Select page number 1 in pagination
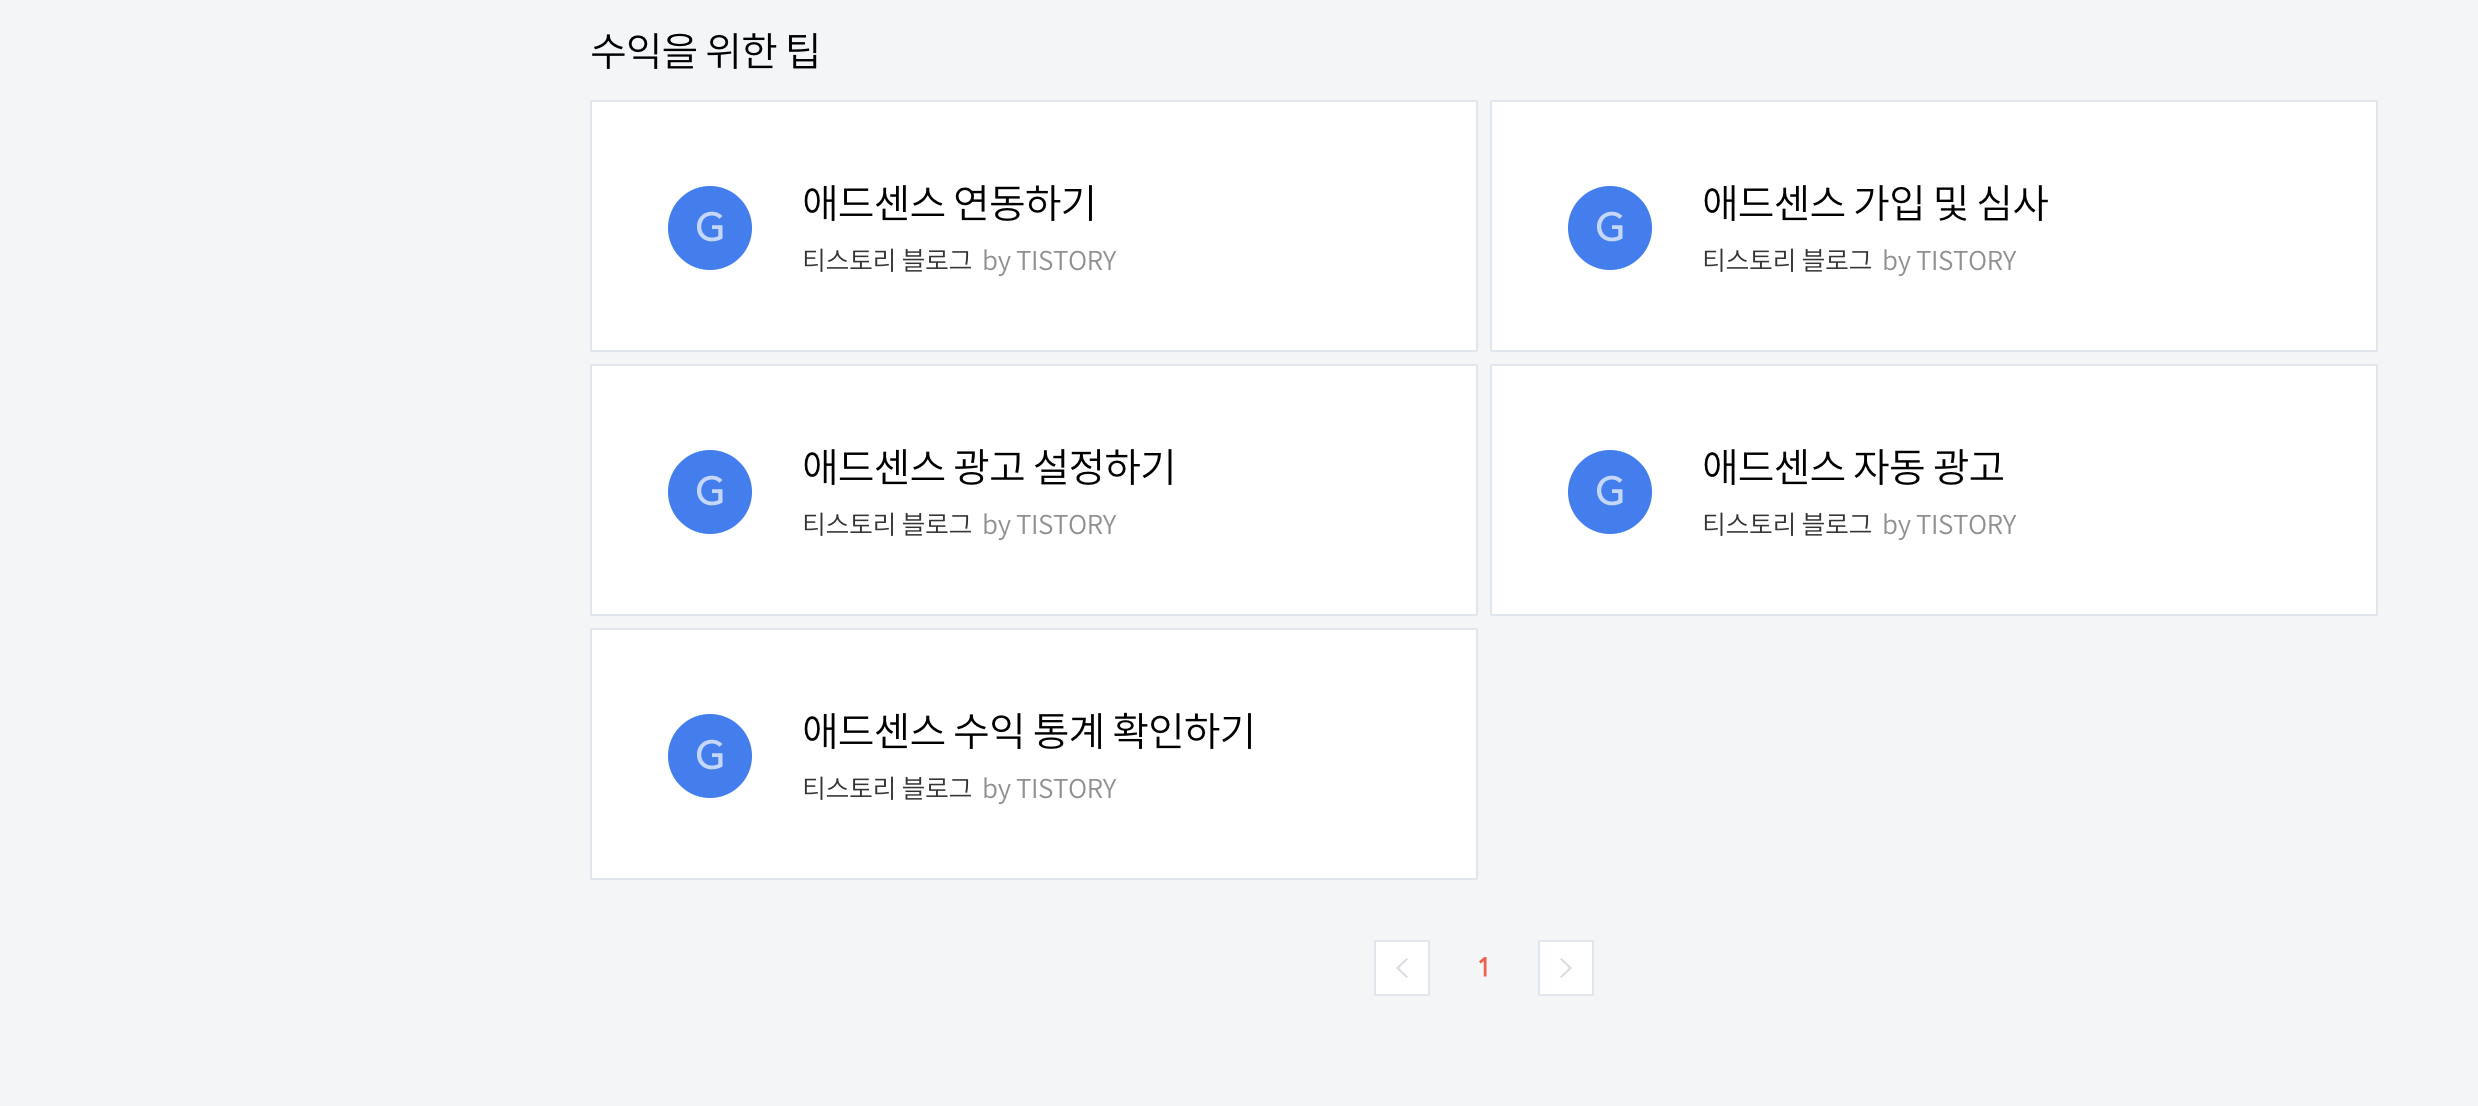 click(x=1484, y=968)
